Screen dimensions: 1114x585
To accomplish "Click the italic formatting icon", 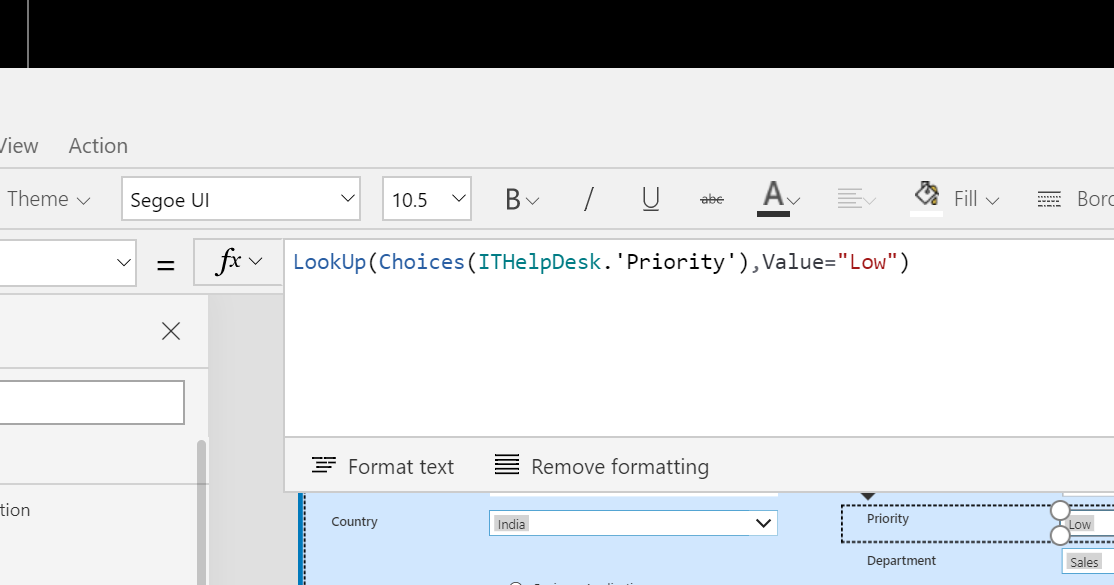I will click(588, 199).
